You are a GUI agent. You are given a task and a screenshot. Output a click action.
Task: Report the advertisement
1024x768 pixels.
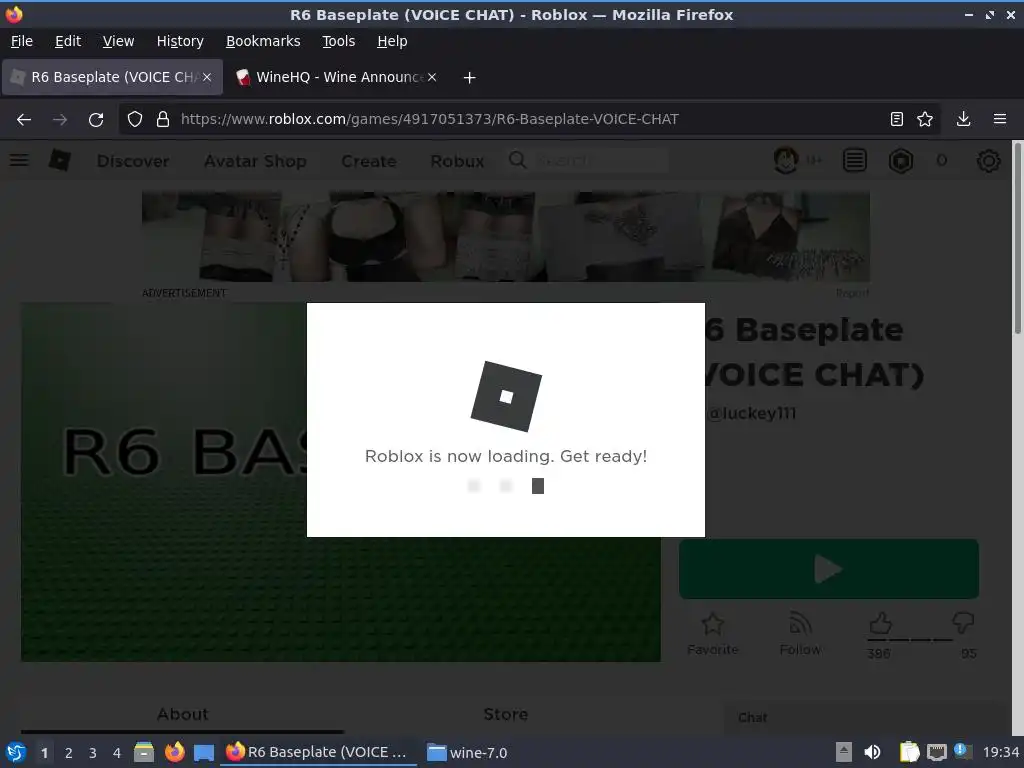point(852,293)
